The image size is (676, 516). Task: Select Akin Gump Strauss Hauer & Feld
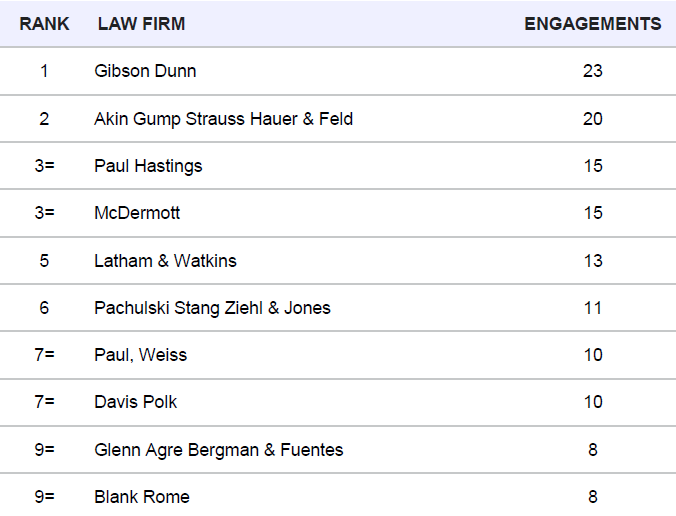(x=223, y=119)
